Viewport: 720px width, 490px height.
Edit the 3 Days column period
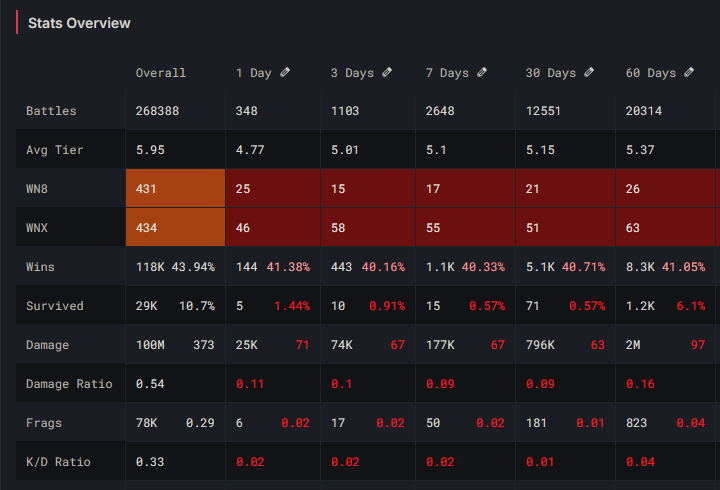[387, 72]
